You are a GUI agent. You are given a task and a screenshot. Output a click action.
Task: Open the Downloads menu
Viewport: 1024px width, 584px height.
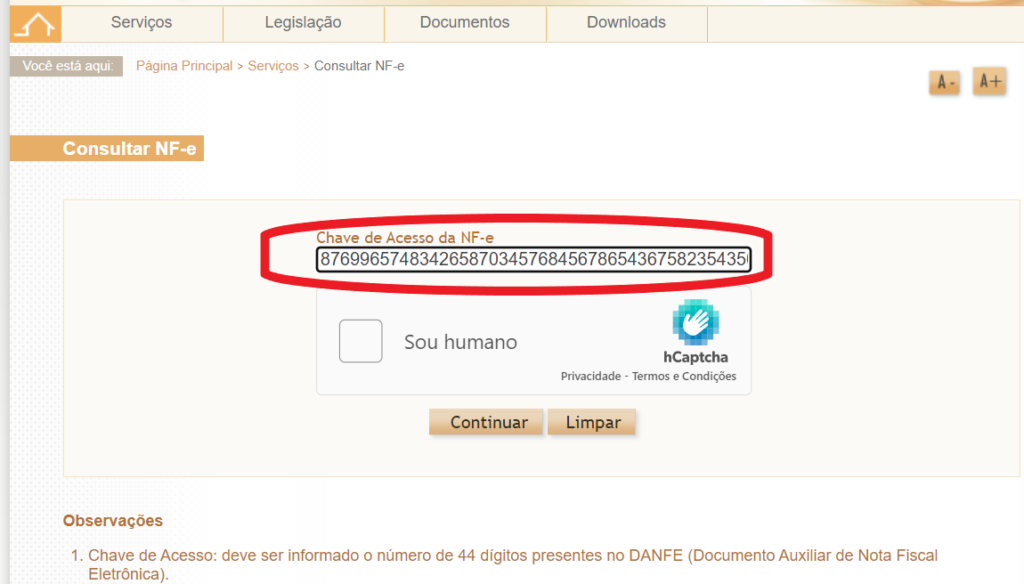(x=626, y=23)
